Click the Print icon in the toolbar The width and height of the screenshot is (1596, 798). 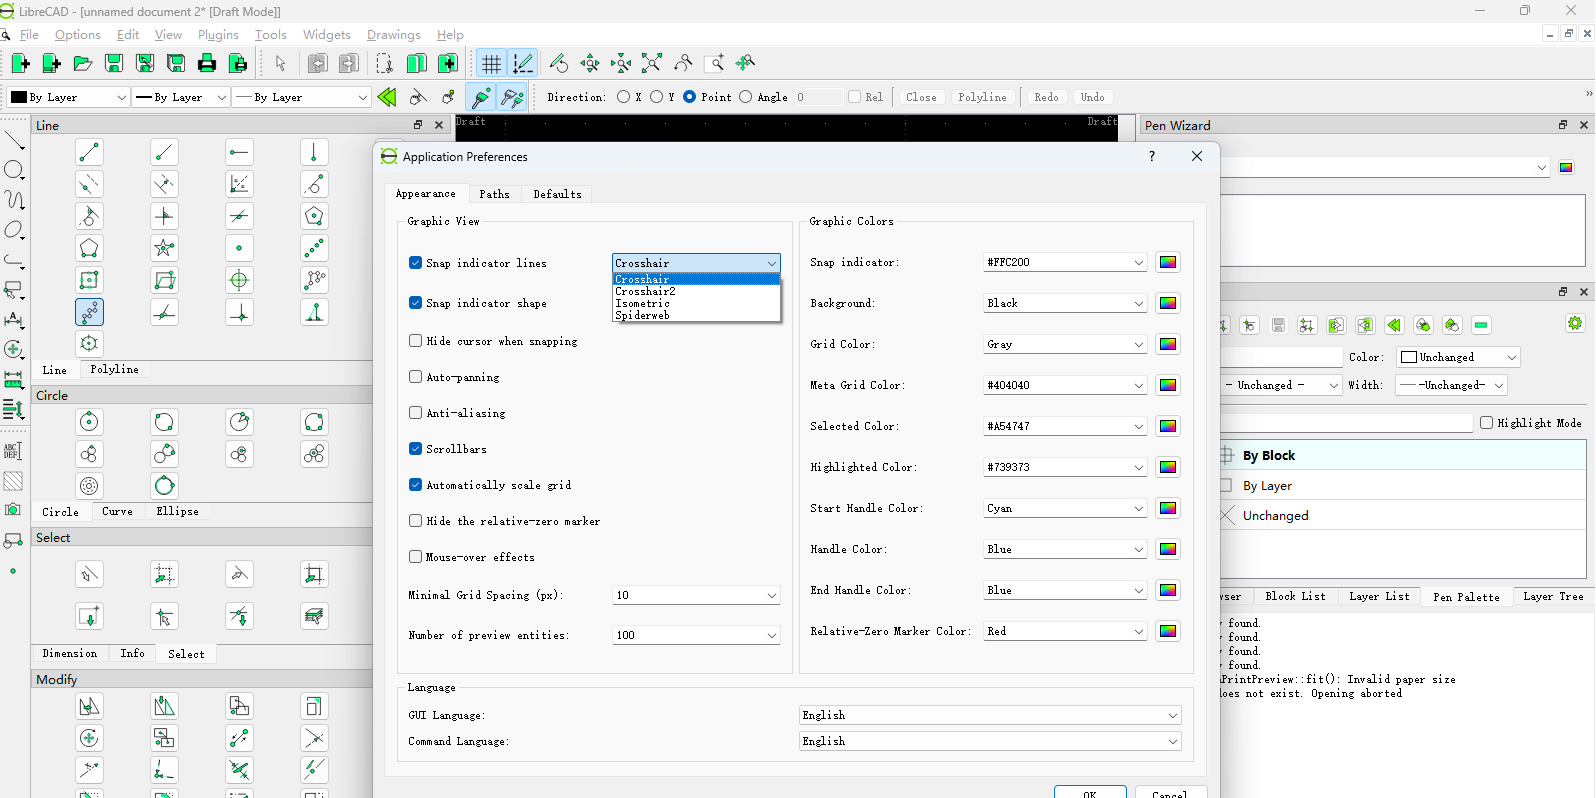(x=207, y=64)
